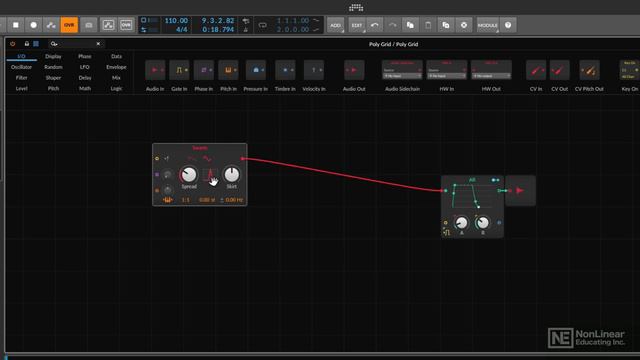Toggle the Poly Grid power button

click(x=13, y=44)
